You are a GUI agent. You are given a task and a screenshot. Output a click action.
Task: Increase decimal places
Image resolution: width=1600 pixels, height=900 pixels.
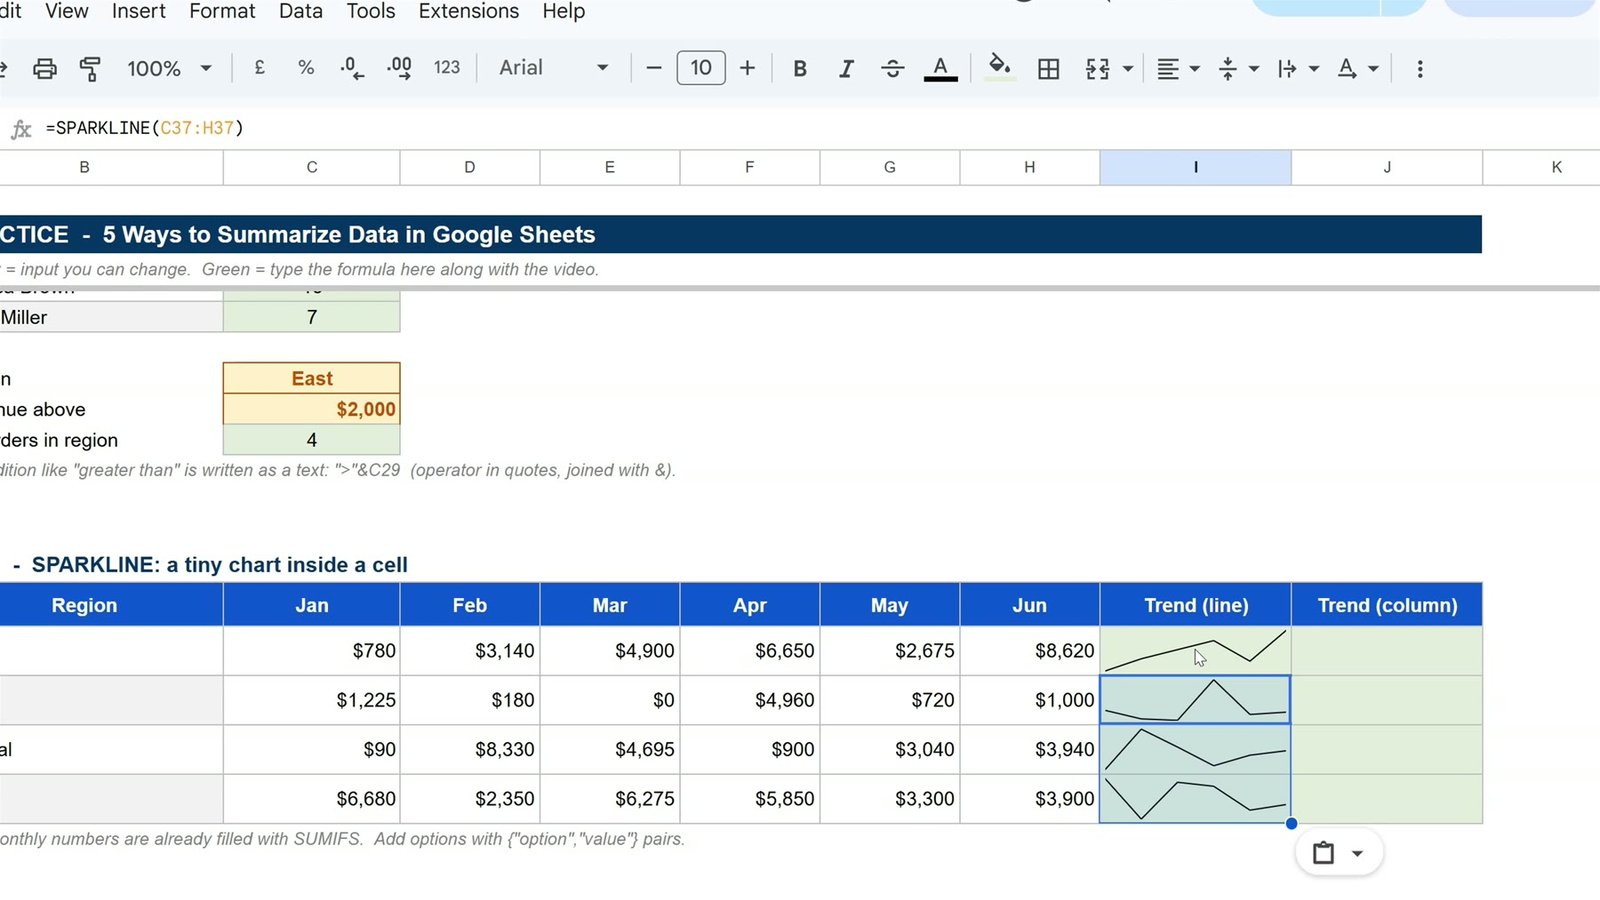399,68
